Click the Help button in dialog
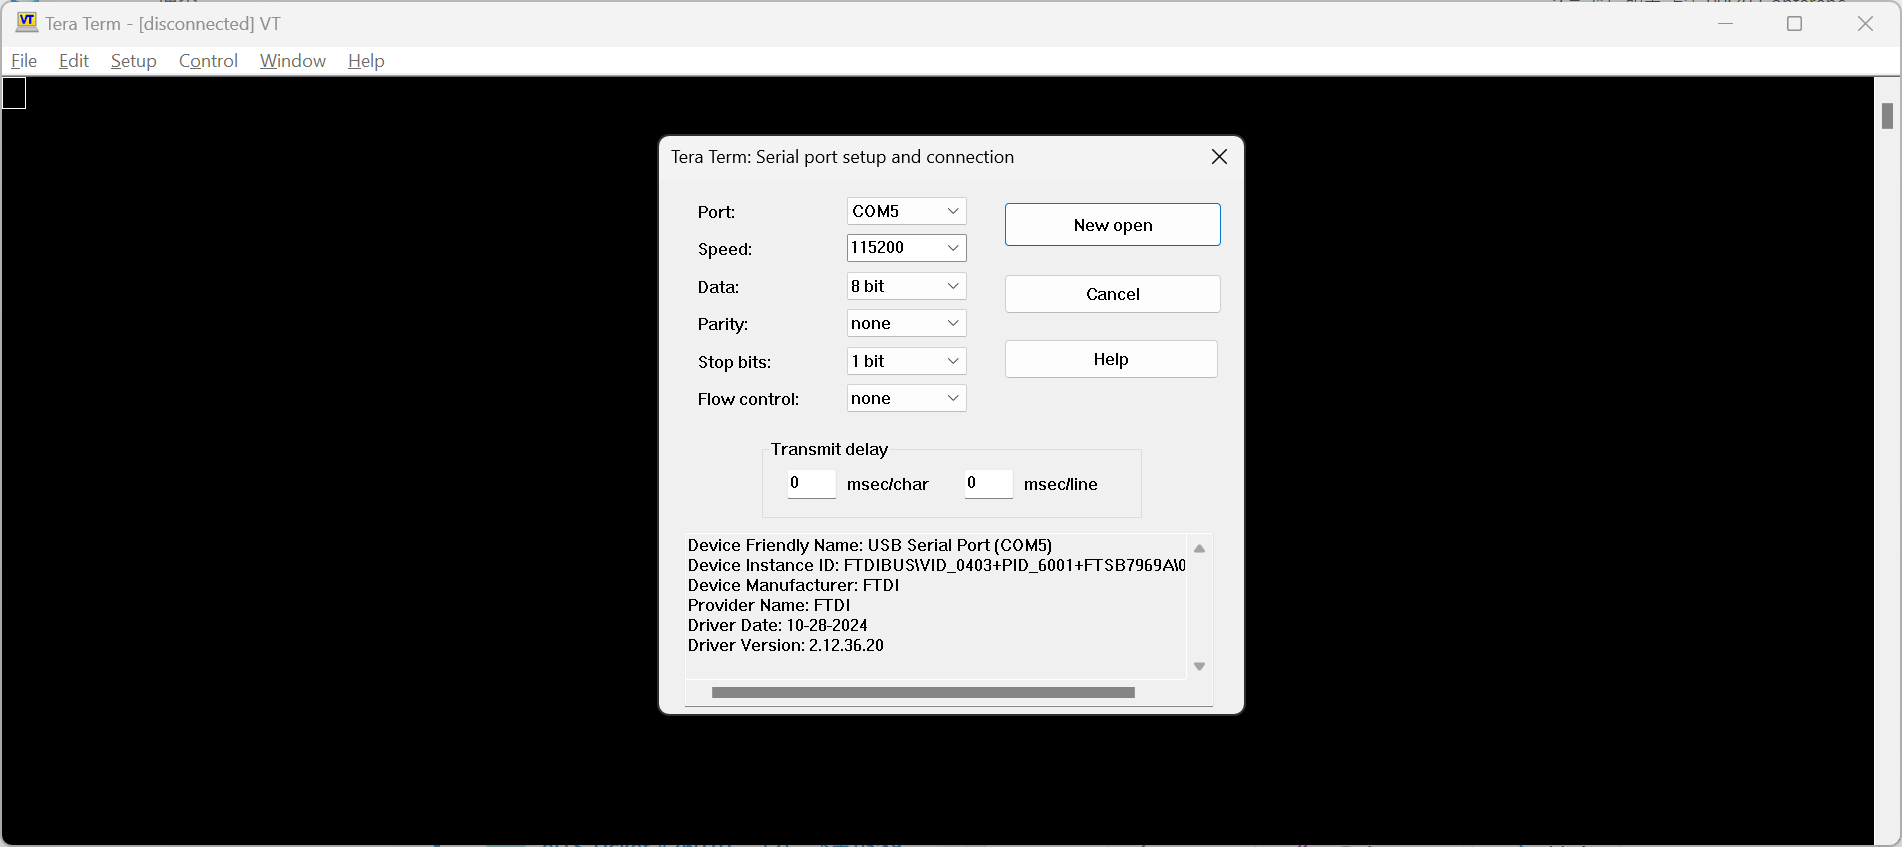The height and width of the screenshot is (847, 1902). (1111, 359)
